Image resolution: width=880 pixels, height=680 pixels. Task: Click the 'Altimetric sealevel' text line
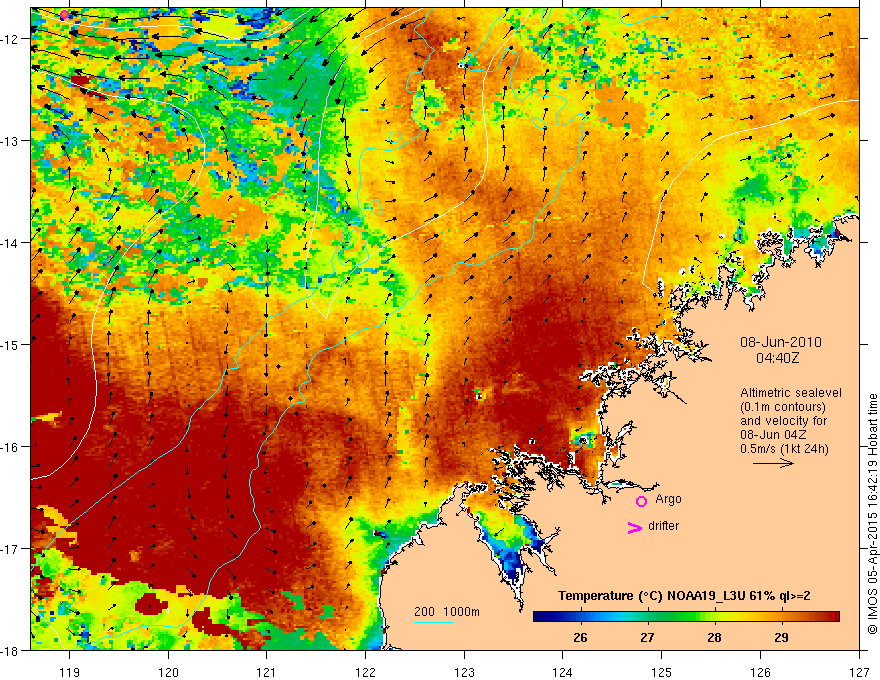pyautogui.click(x=790, y=393)
